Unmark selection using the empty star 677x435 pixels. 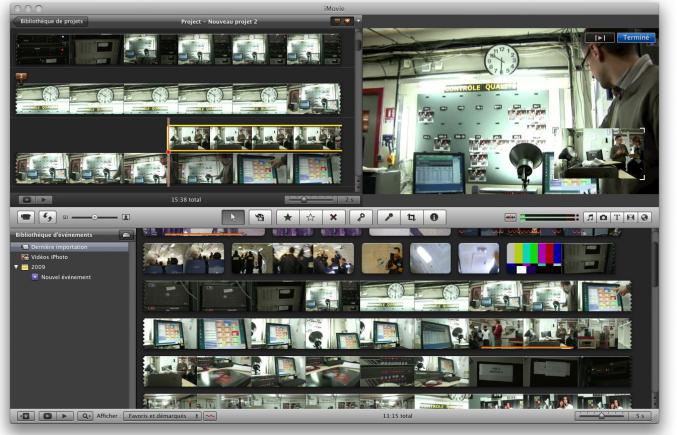310,218
